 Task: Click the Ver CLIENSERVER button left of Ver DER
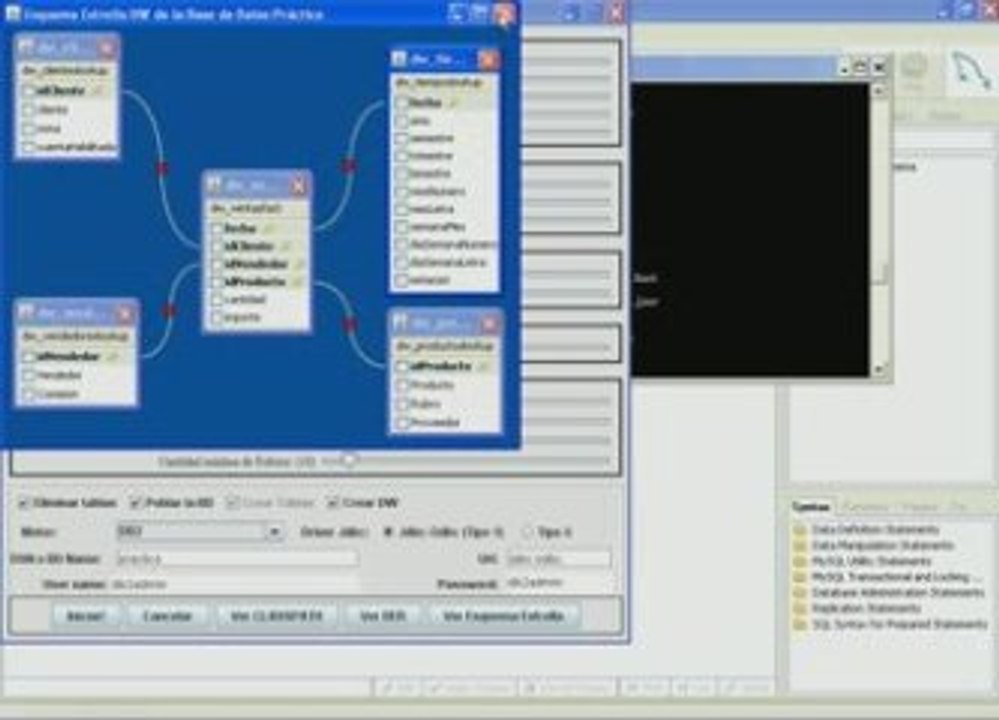pos(277,616)
